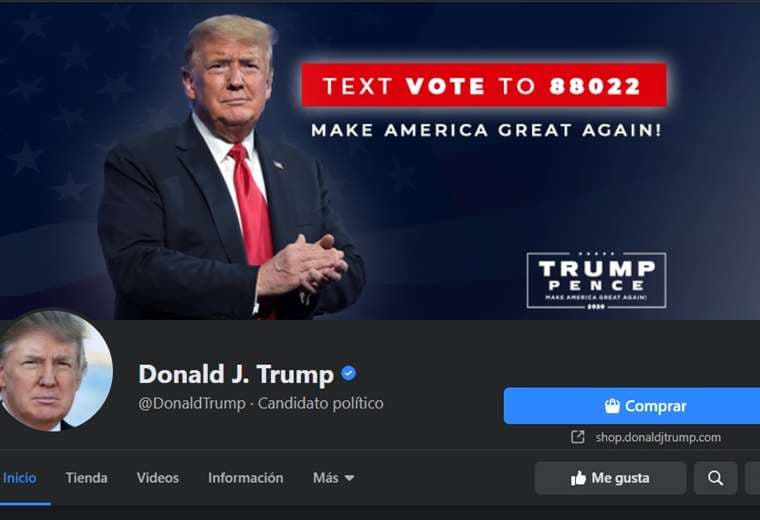Click the shopping bag icon on Comprar
This screenshot has height=520, width=760.
pos(612,406)
